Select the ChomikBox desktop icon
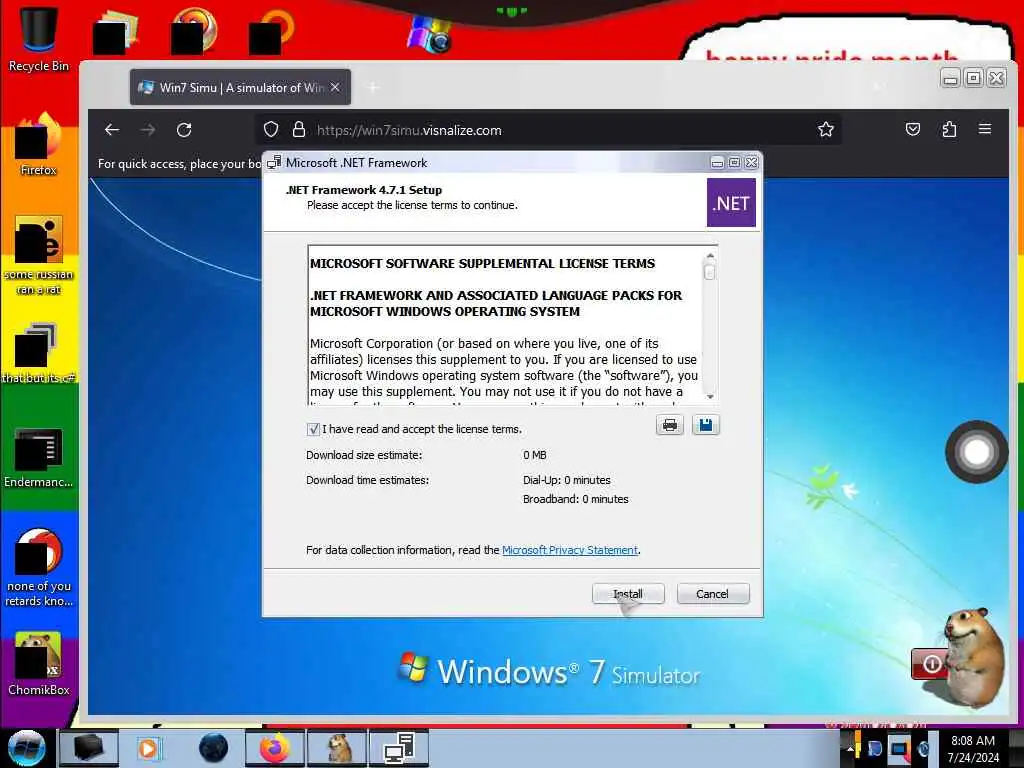Viewport: 1024px width, 768px height. coord(39,664)
